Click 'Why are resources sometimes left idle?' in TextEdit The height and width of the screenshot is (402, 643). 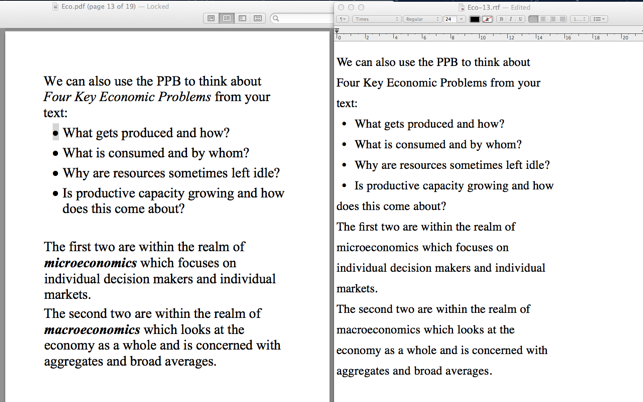pos(452,165)
